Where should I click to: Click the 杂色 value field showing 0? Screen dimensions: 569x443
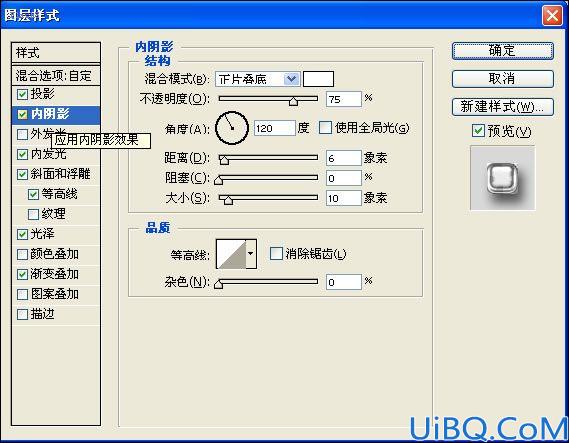coord(344,282)
